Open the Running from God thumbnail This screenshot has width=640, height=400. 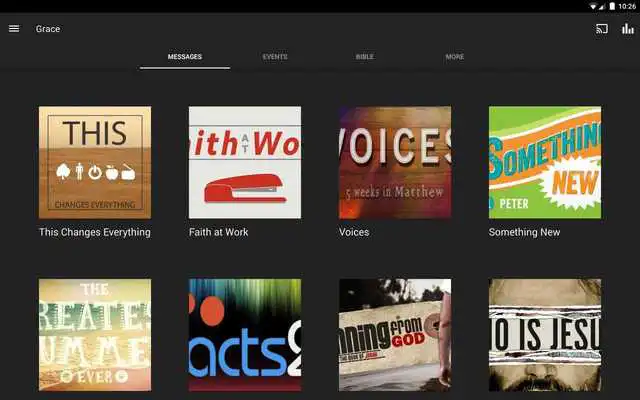[x=395, y=334]
